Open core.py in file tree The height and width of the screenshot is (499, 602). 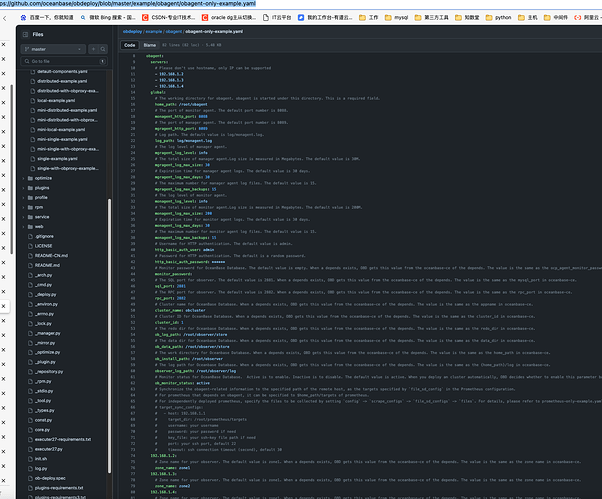point(42,430)
